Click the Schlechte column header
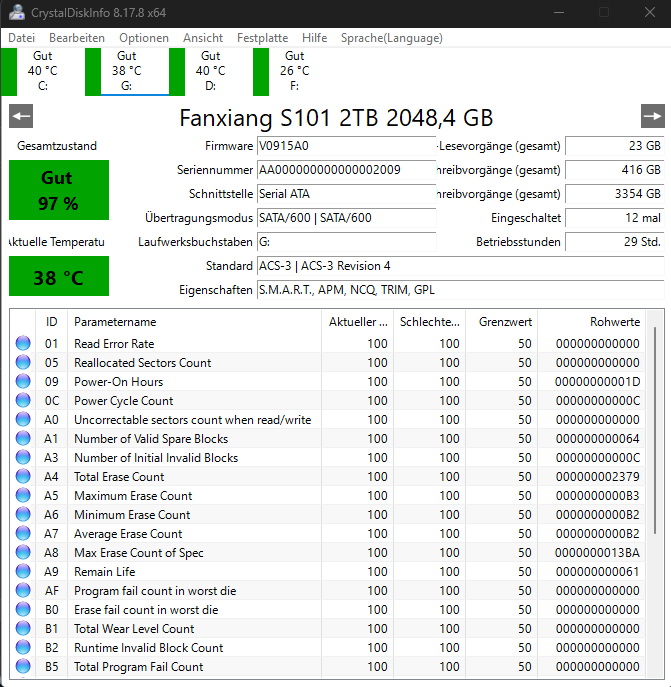Image resolution: width=671 pixels, height=687 pixels. (x=430, y=322)
